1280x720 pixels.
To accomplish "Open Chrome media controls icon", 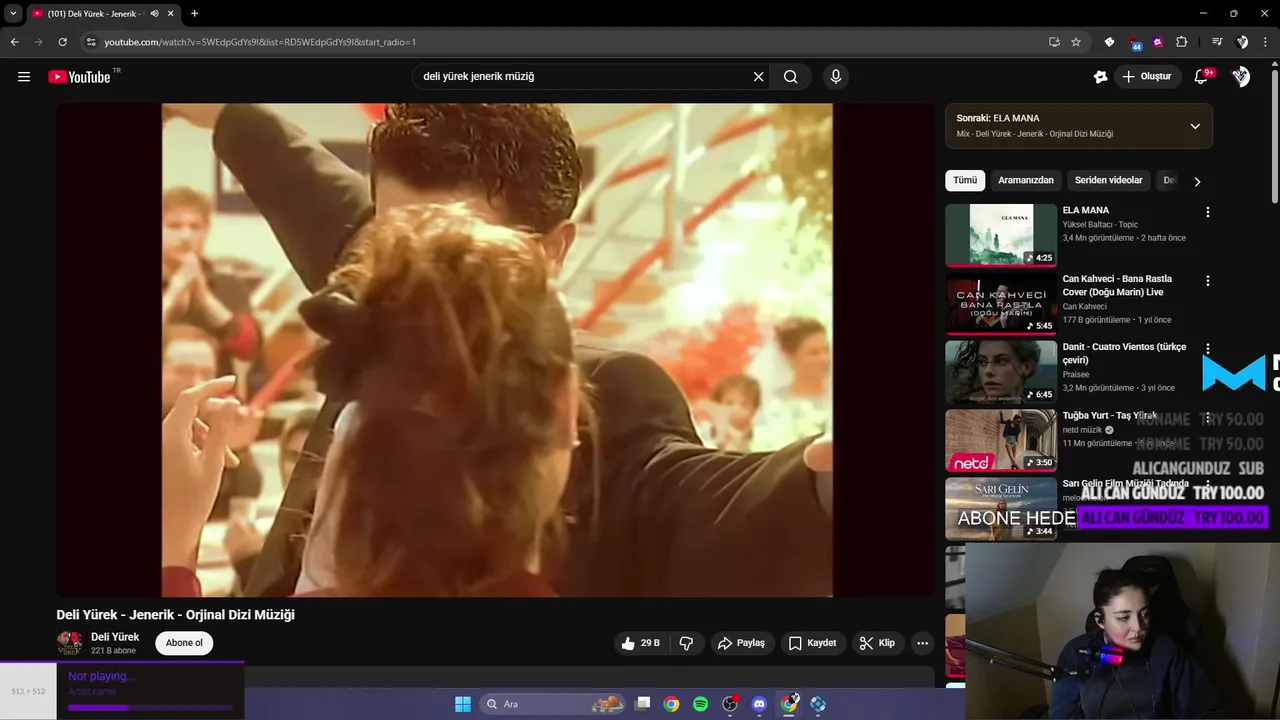I will point(1217,42).
